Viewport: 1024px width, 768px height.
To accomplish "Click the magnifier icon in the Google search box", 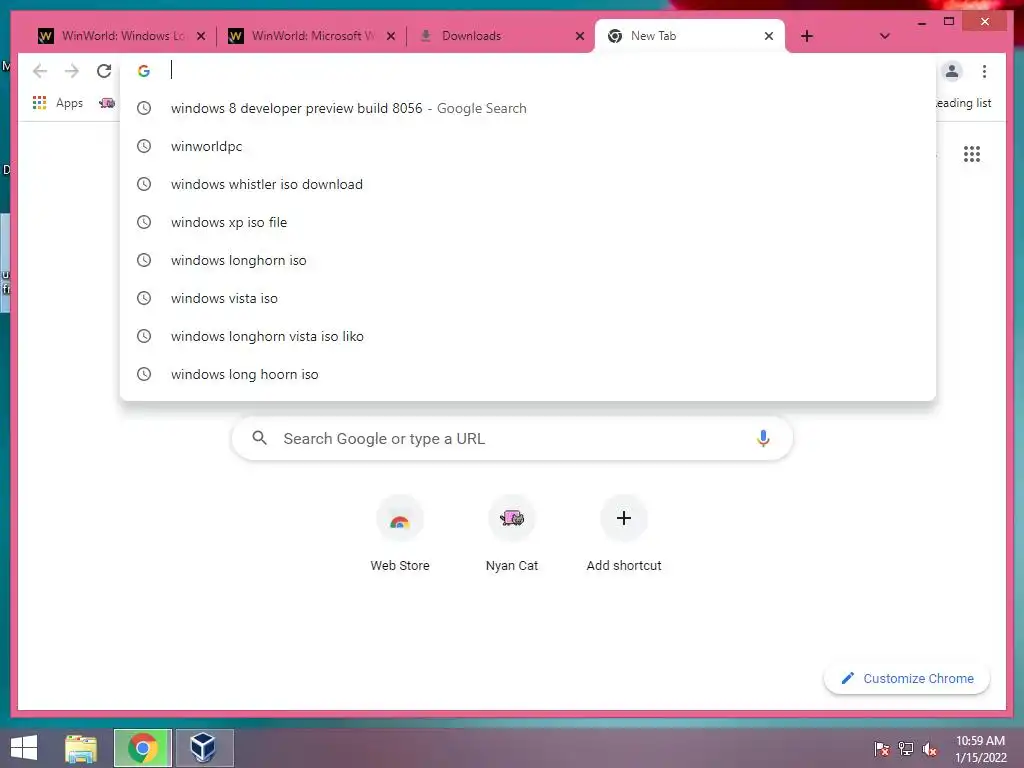I will click(x=259, y=438).
